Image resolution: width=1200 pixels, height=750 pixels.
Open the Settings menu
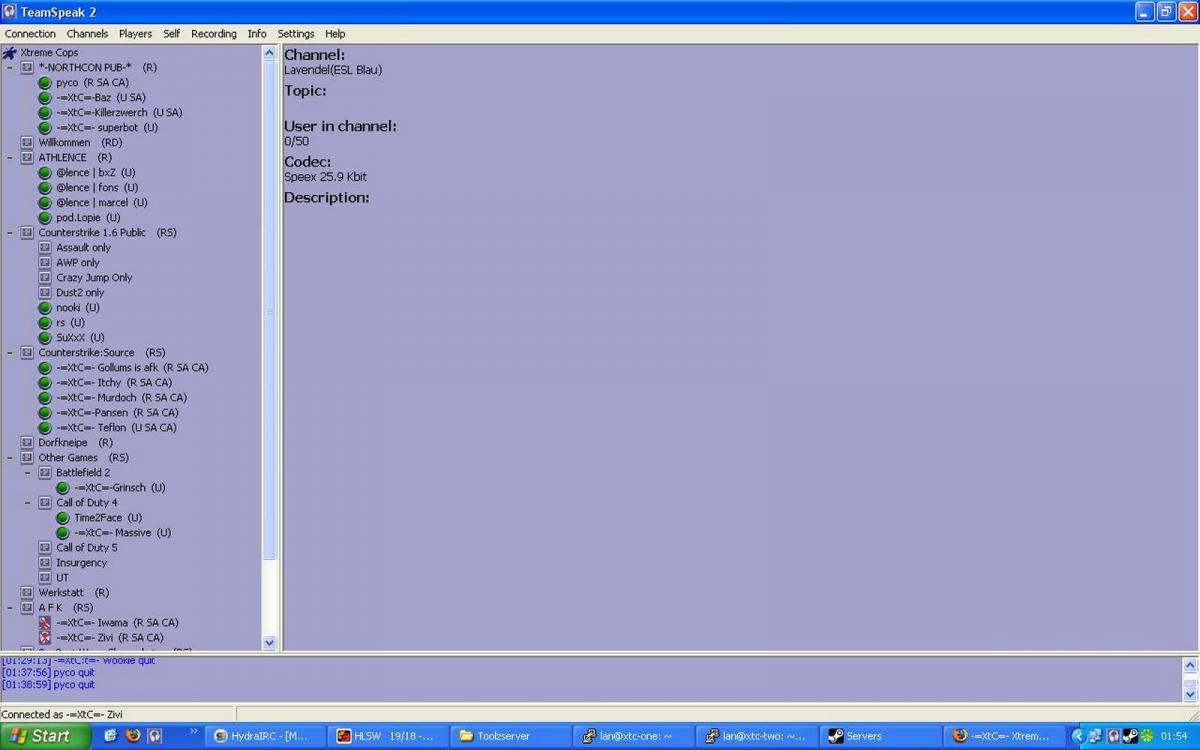click(x=296, y=34)
